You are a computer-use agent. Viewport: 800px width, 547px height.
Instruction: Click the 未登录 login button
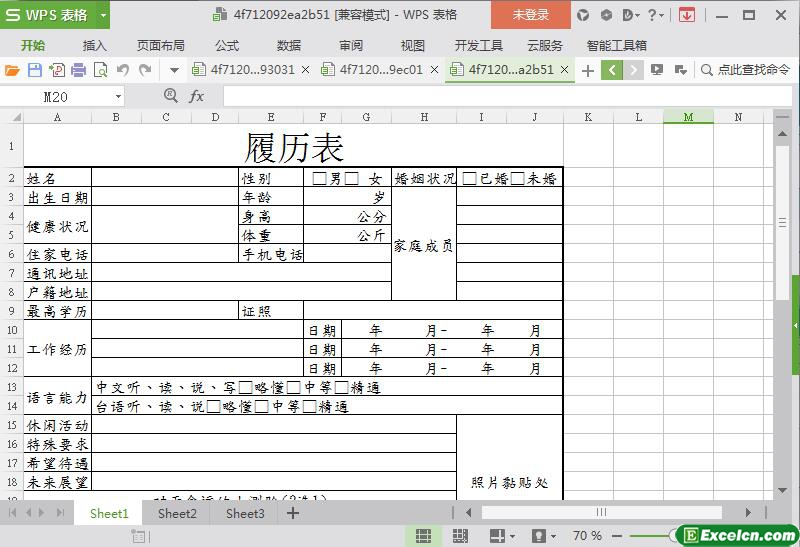click(531, 15)
